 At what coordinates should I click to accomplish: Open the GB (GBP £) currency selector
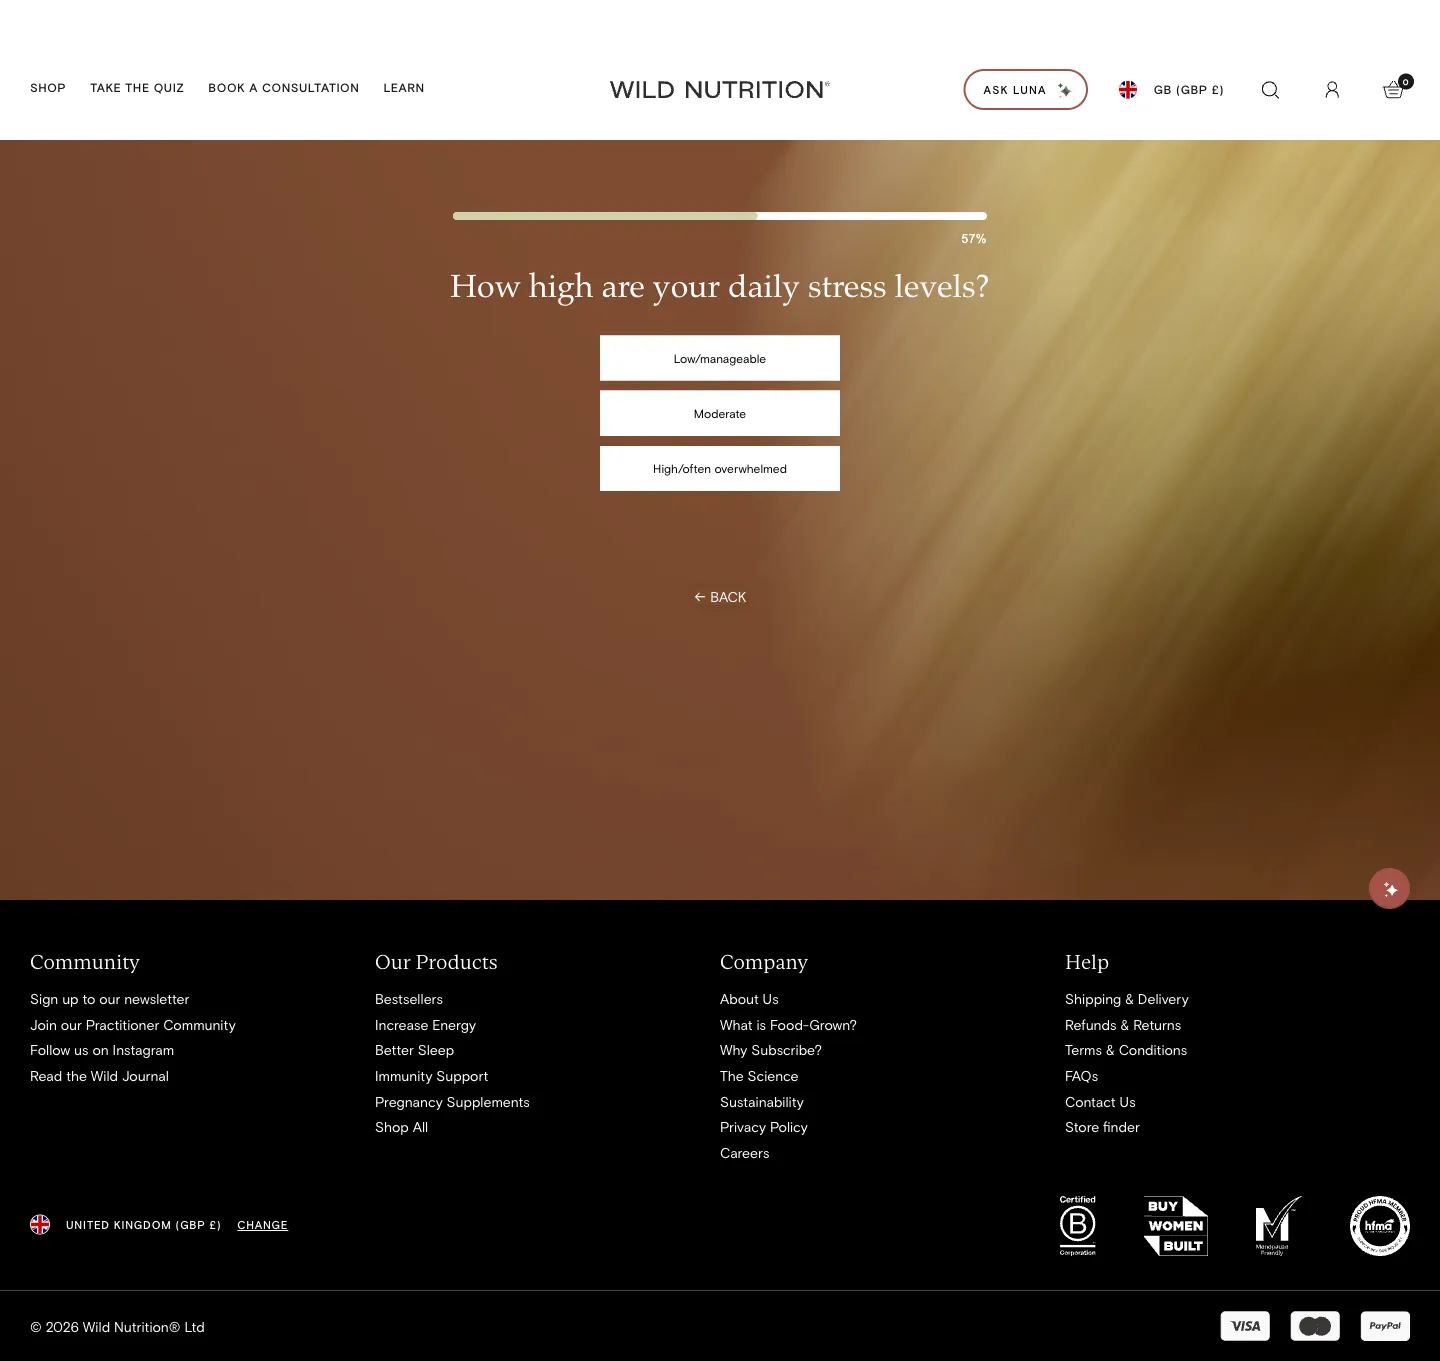coord(1171,90)
